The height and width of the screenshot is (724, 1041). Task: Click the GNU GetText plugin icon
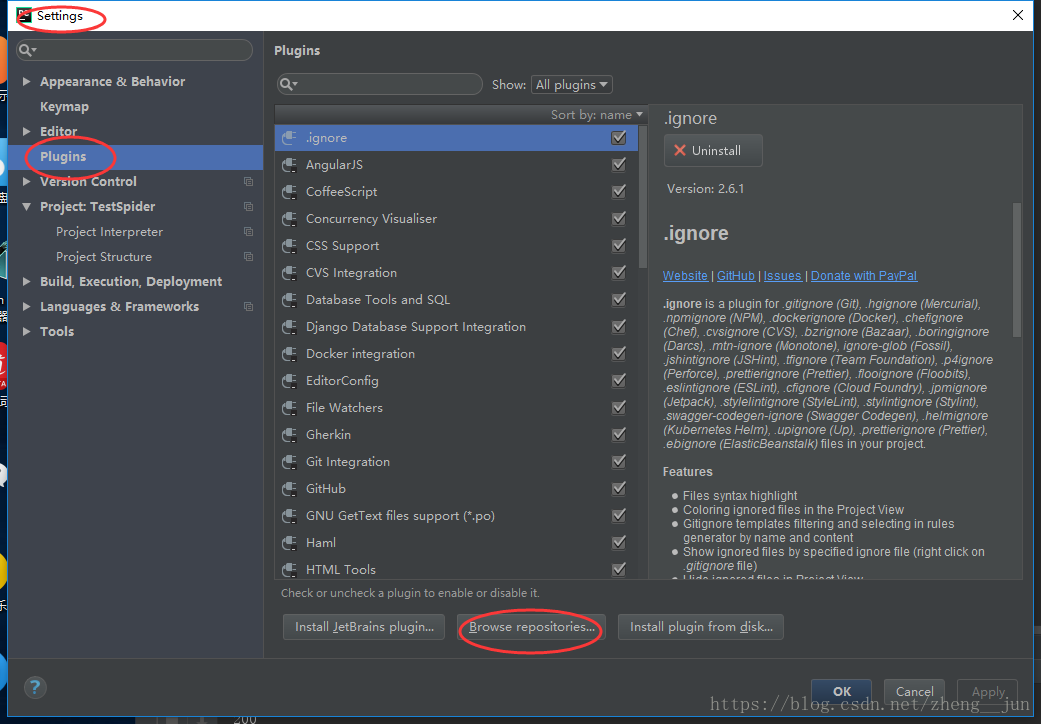click(289, 516)
